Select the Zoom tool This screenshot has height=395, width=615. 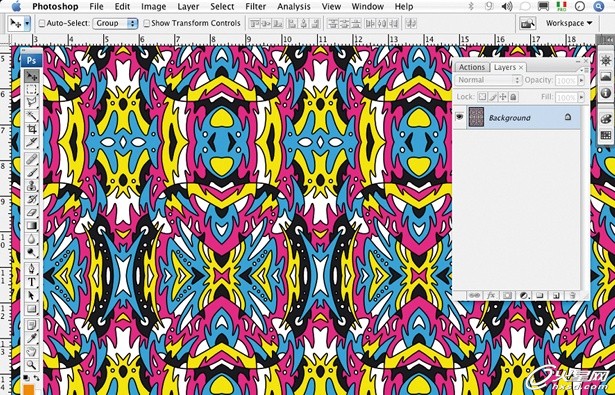pos(31,365)
